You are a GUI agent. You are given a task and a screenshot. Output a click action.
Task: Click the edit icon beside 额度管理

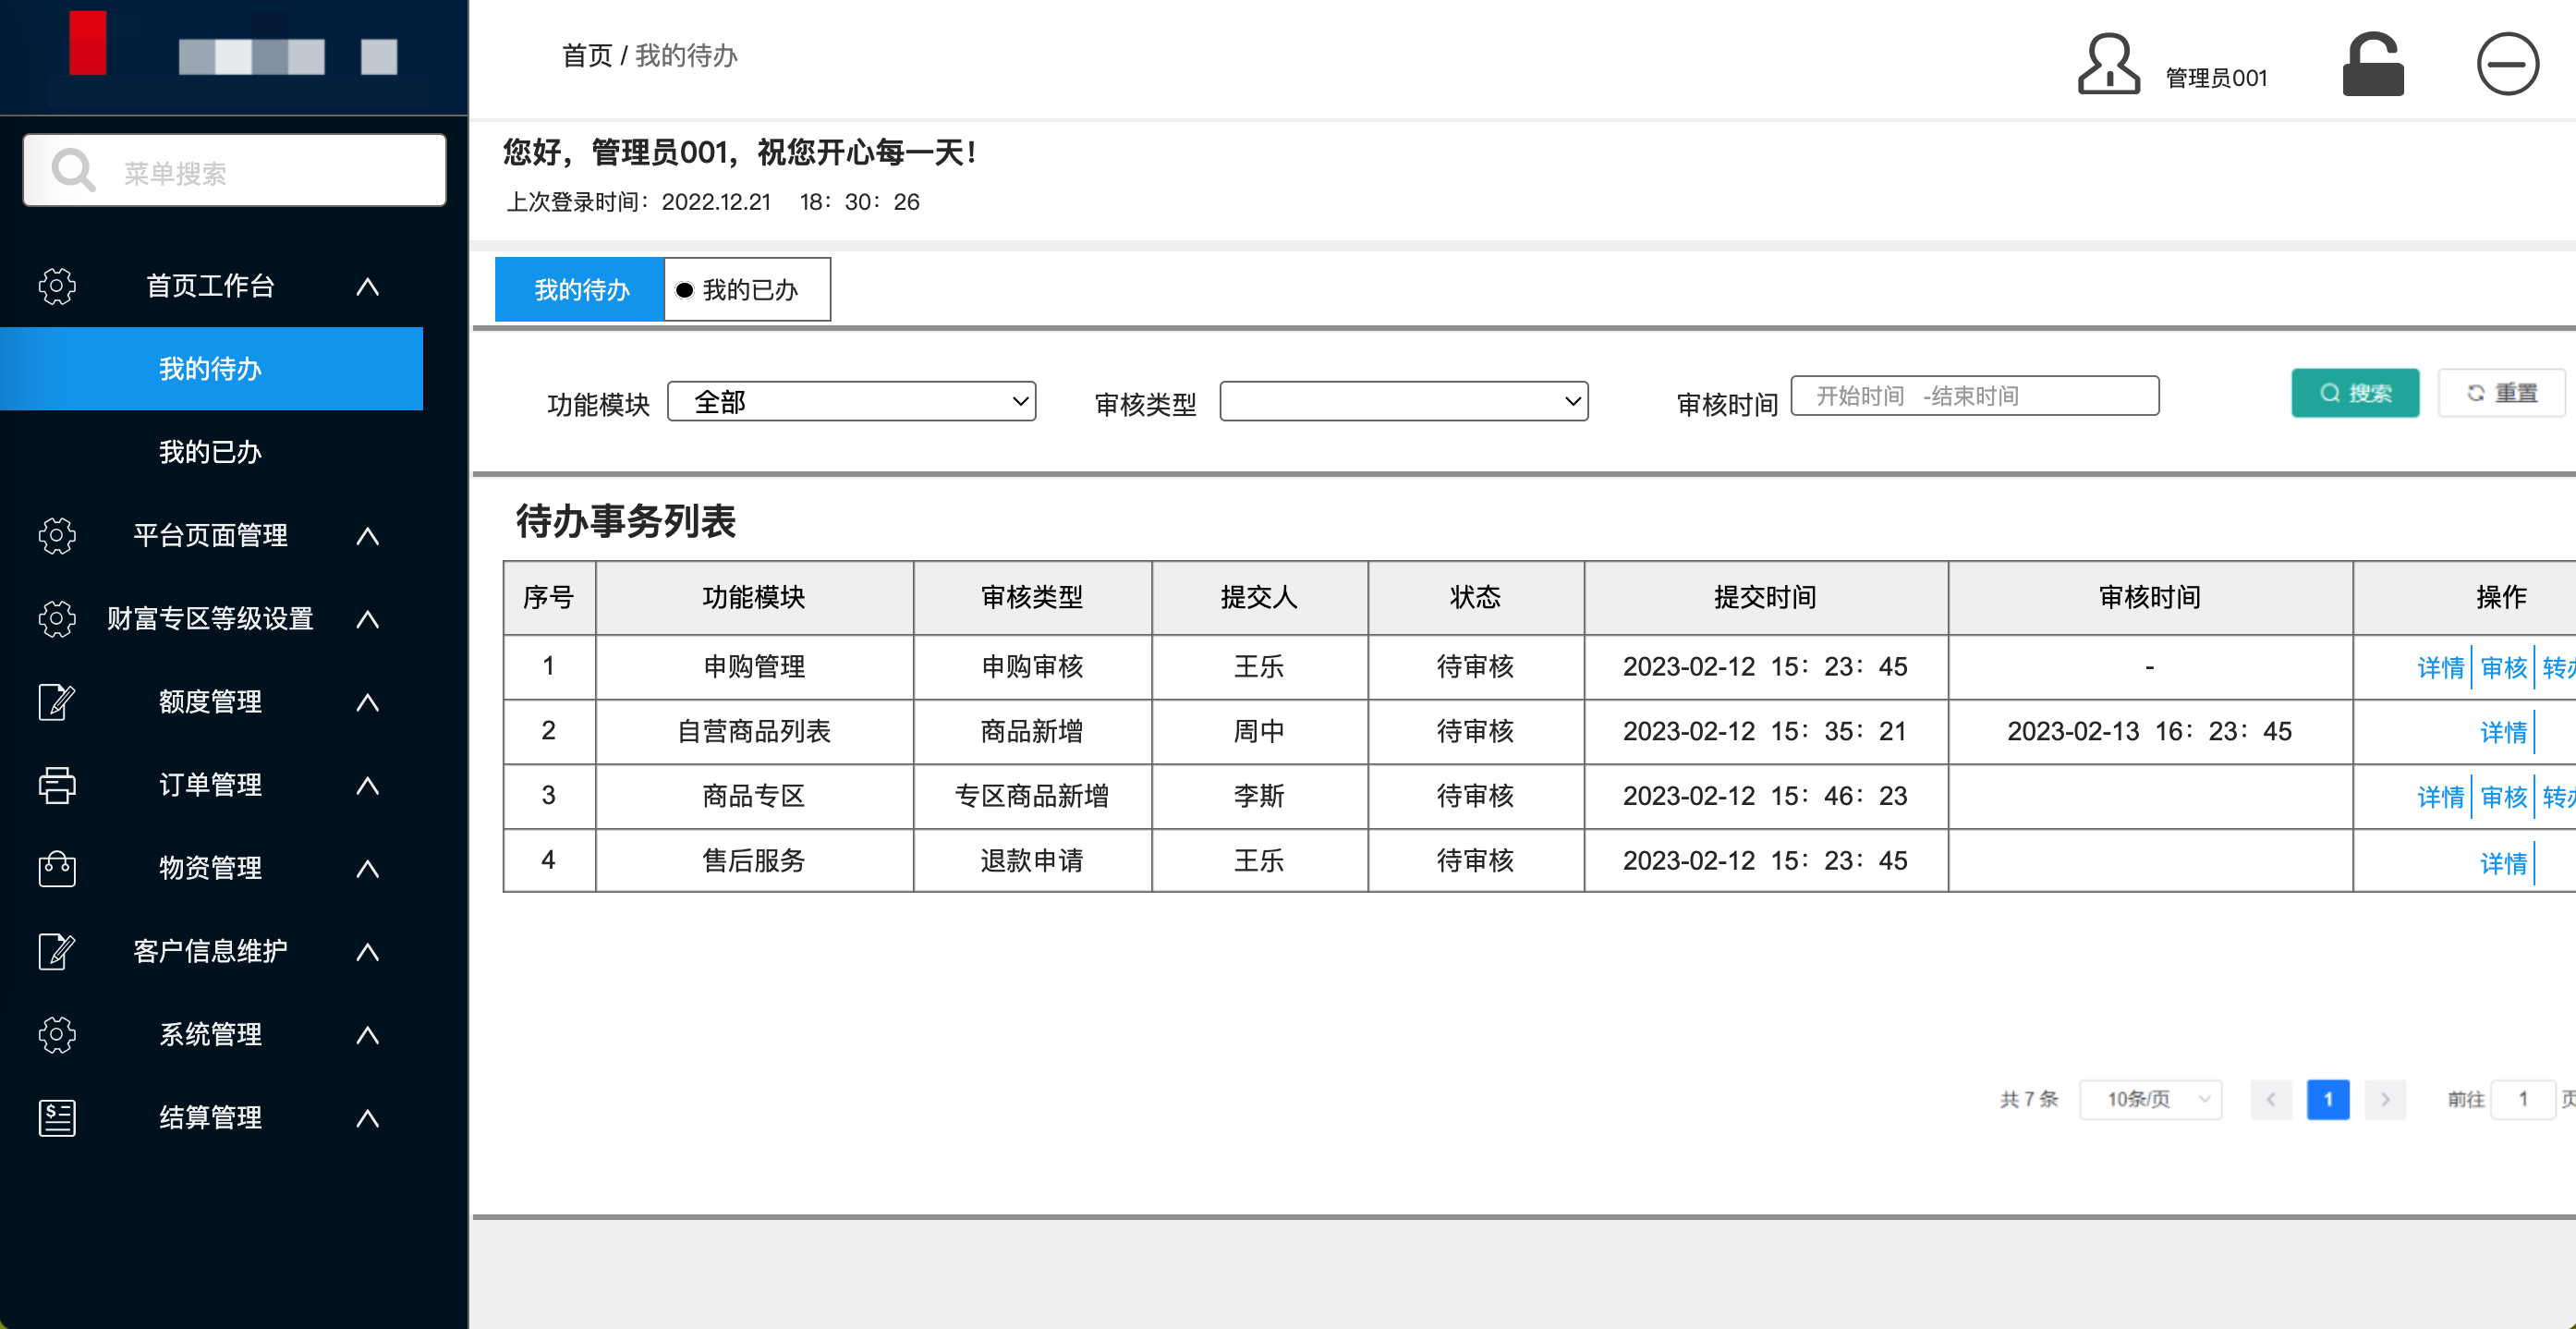tap(56, 702)
